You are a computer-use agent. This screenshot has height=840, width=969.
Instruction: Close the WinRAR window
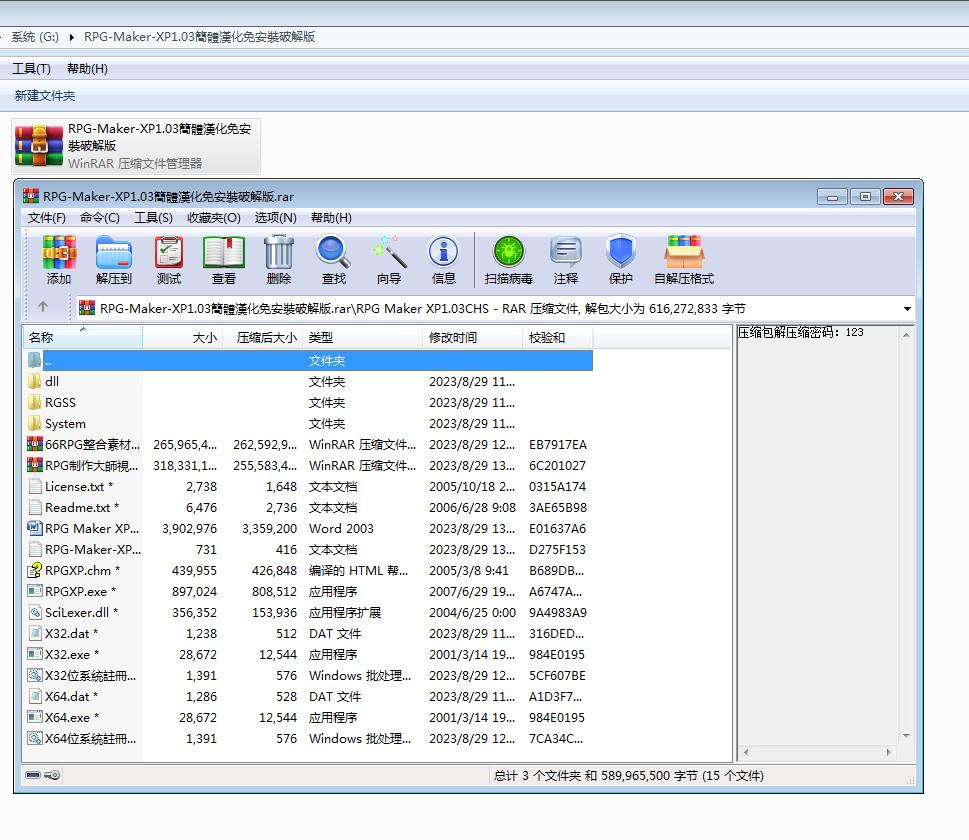click(x=898, y=197)
